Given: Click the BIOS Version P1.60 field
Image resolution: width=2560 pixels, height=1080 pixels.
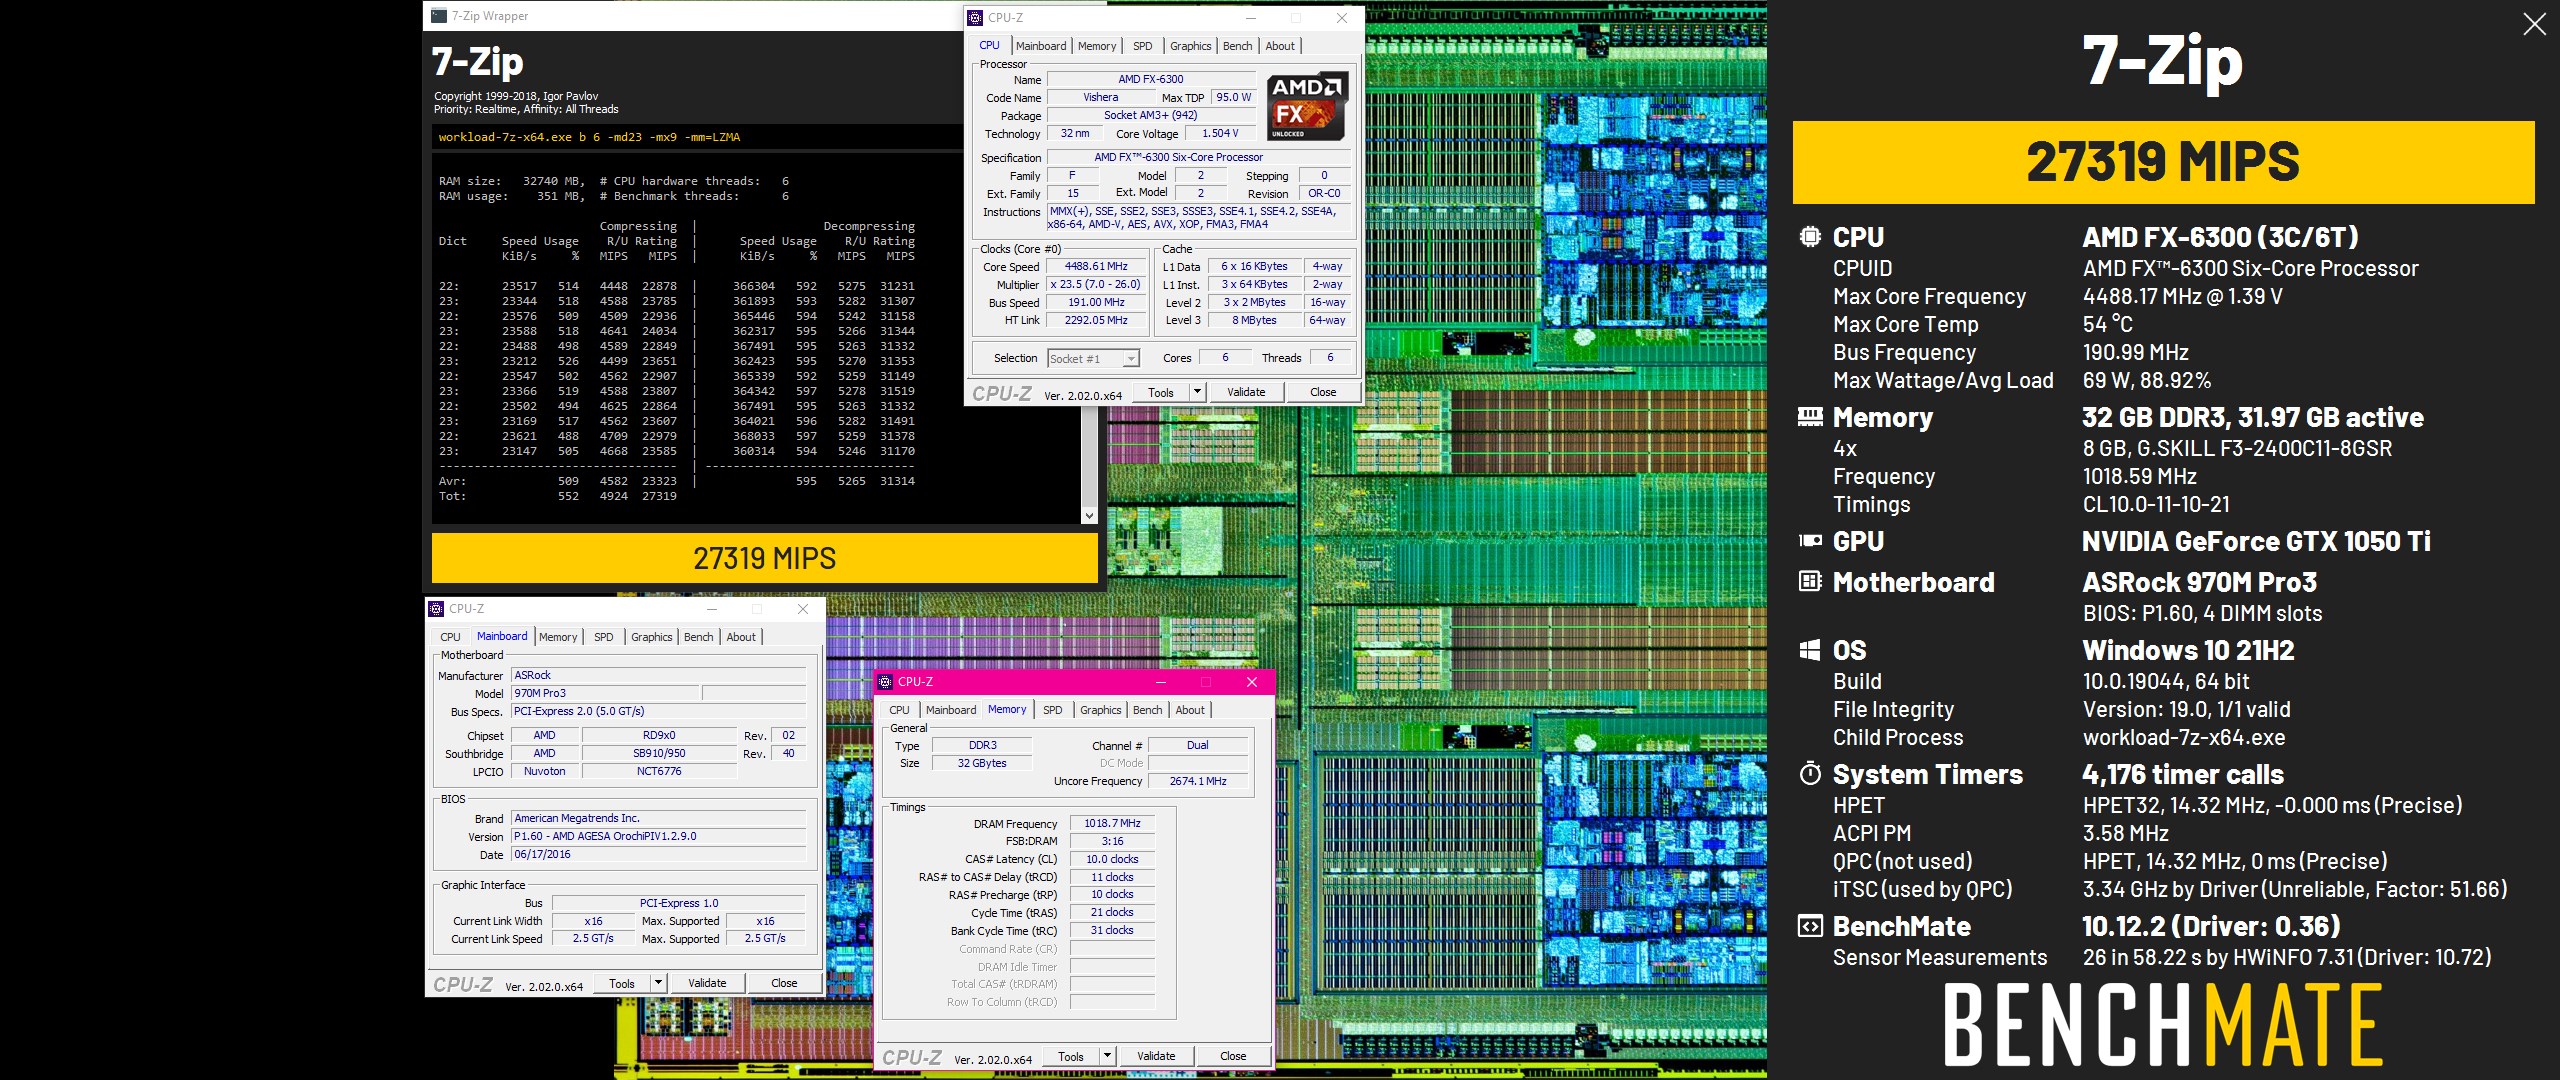Looking at the screenshot, I should 659,837.
